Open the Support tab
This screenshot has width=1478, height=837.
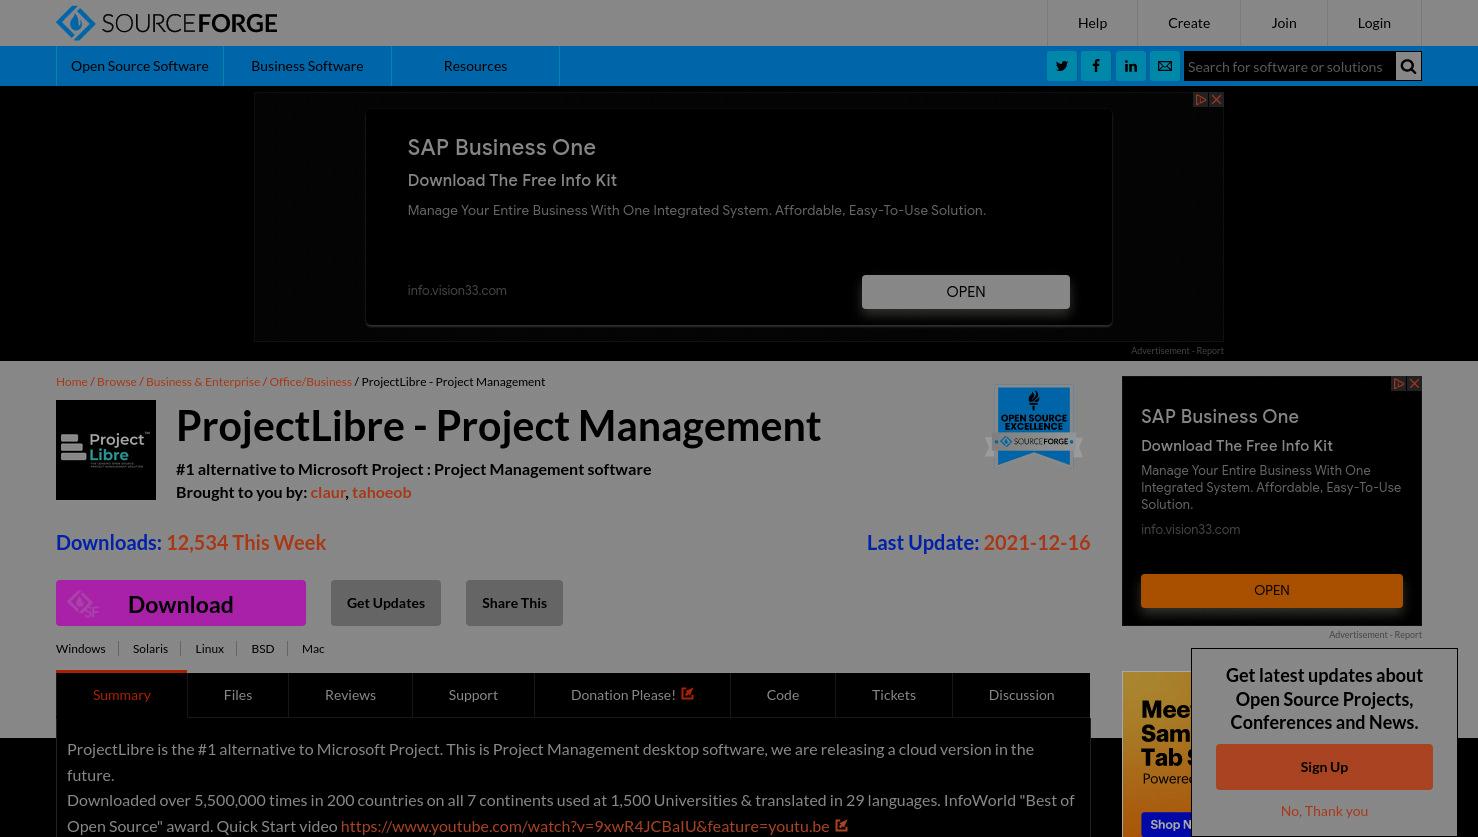point(473,695)
